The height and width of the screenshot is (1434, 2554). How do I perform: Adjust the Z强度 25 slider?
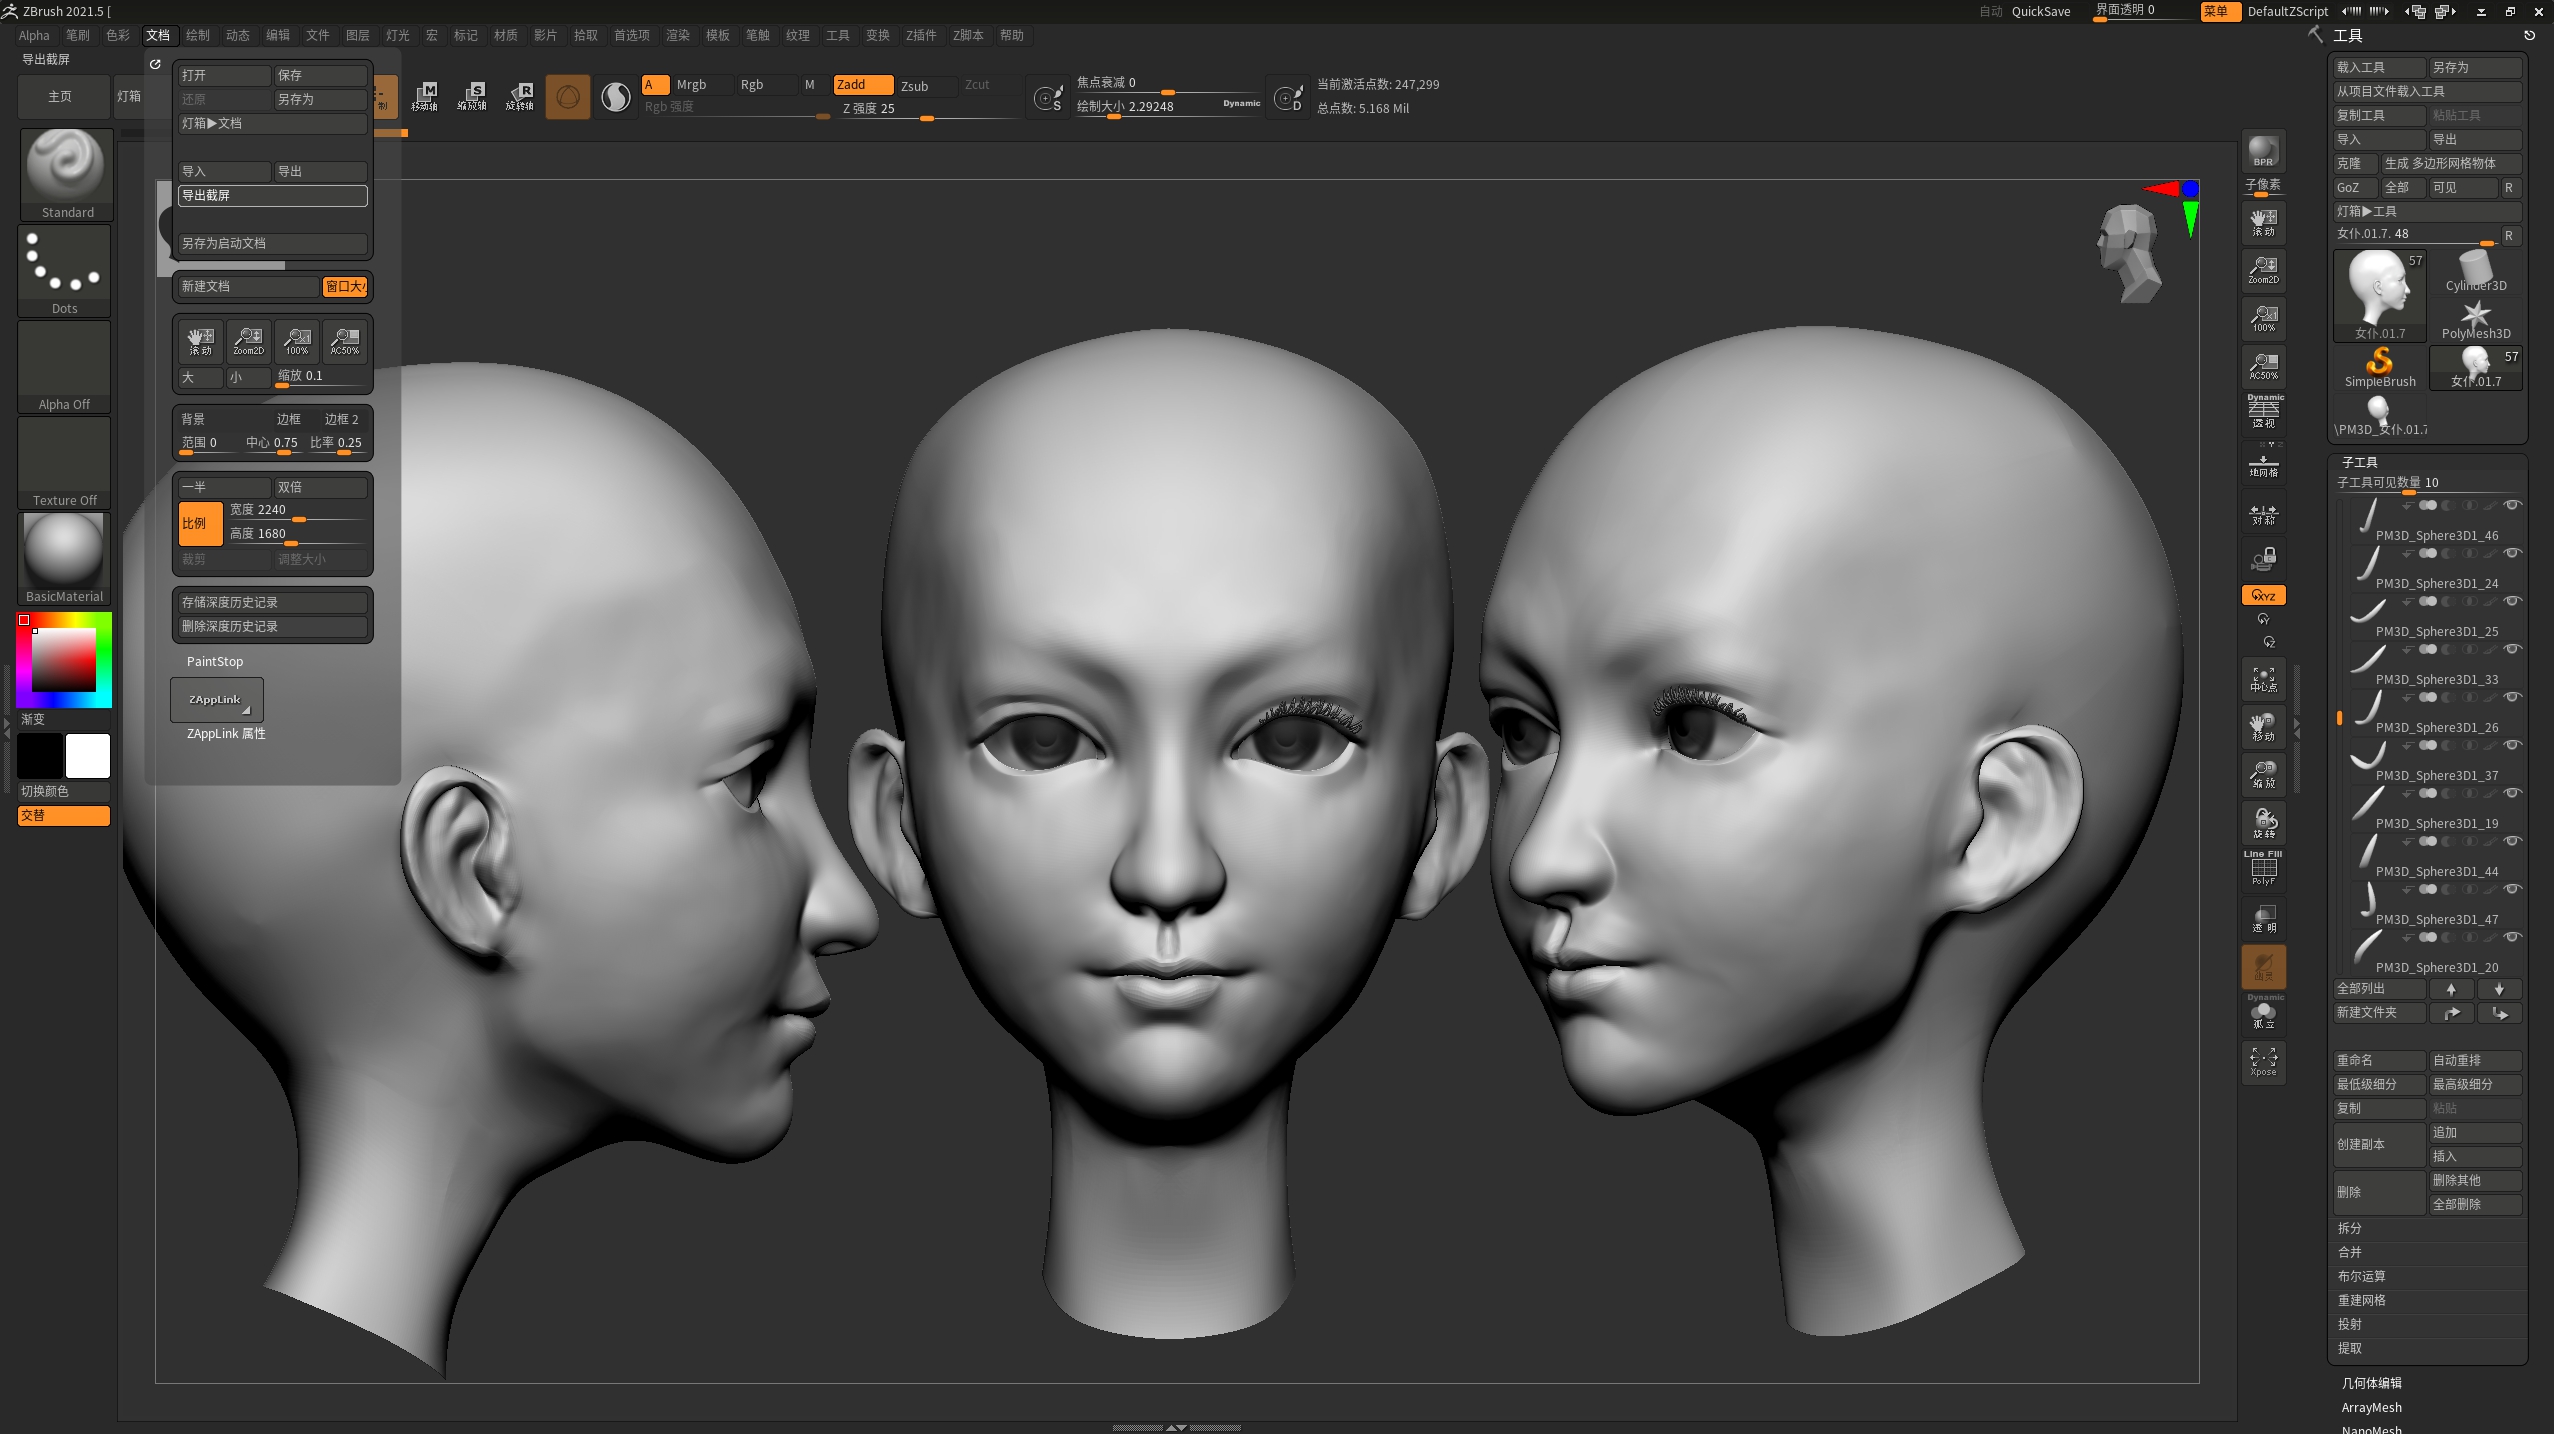point(927,109)
